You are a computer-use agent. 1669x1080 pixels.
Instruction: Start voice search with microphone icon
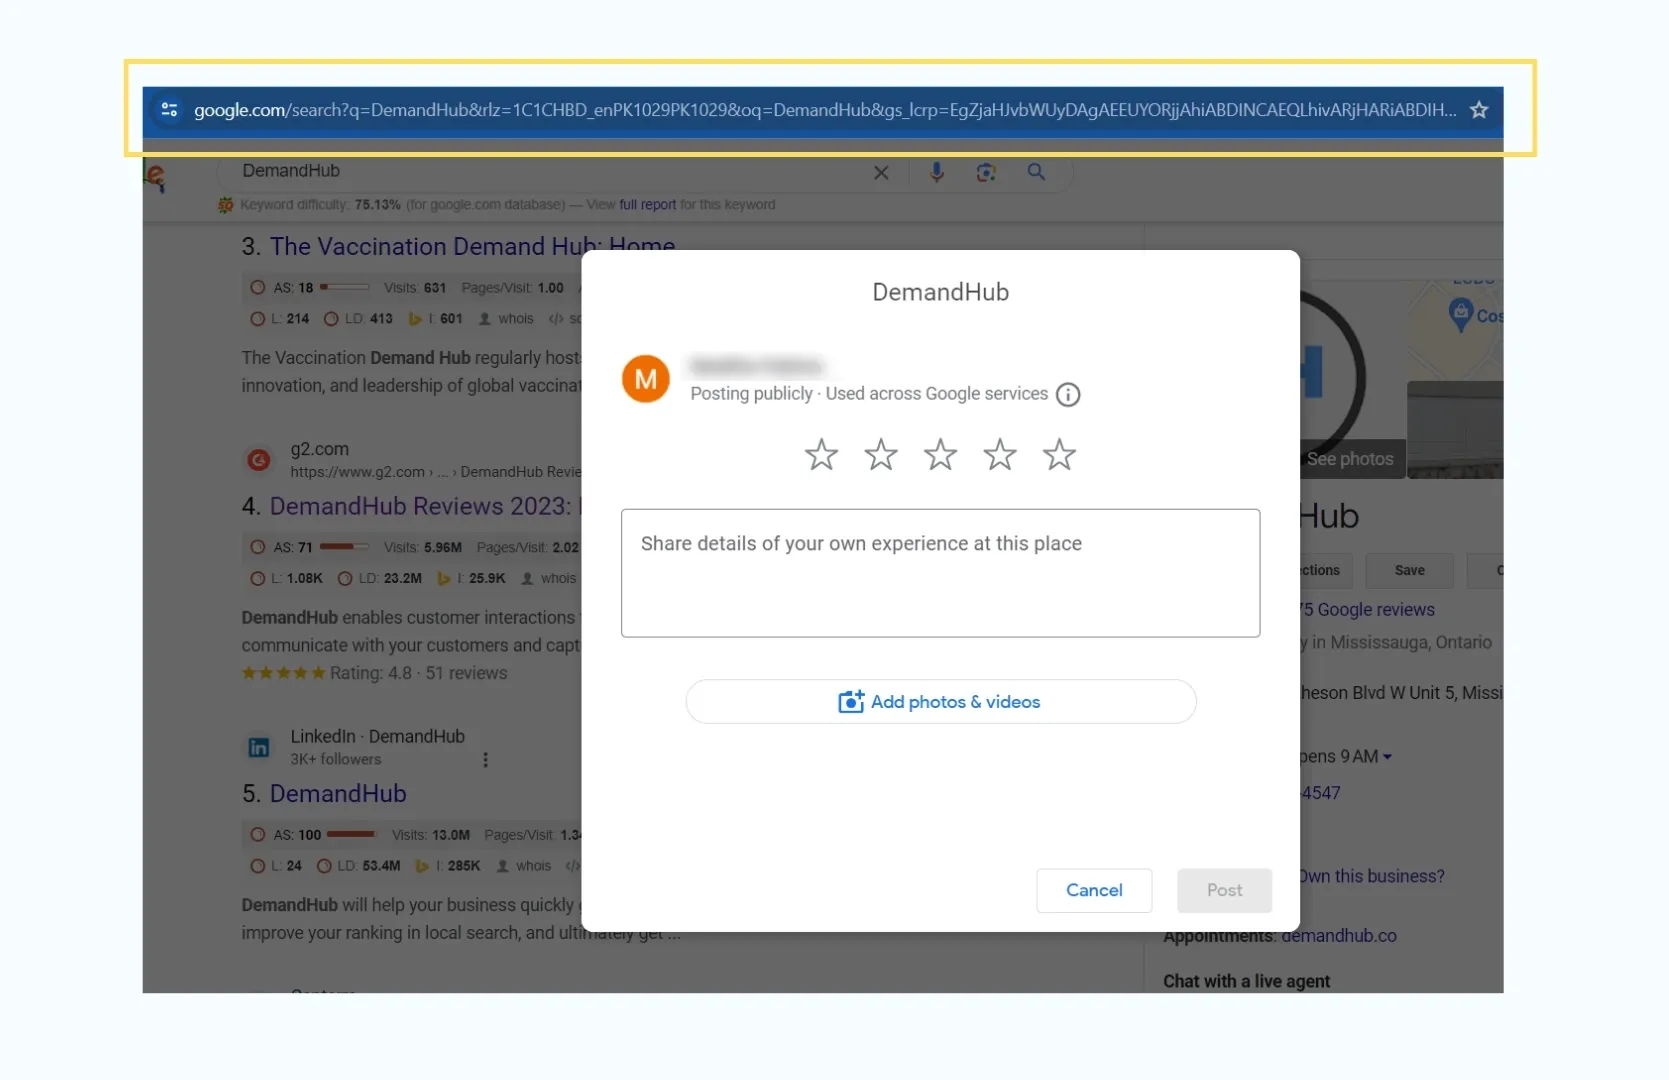click(x=936, y=172)
